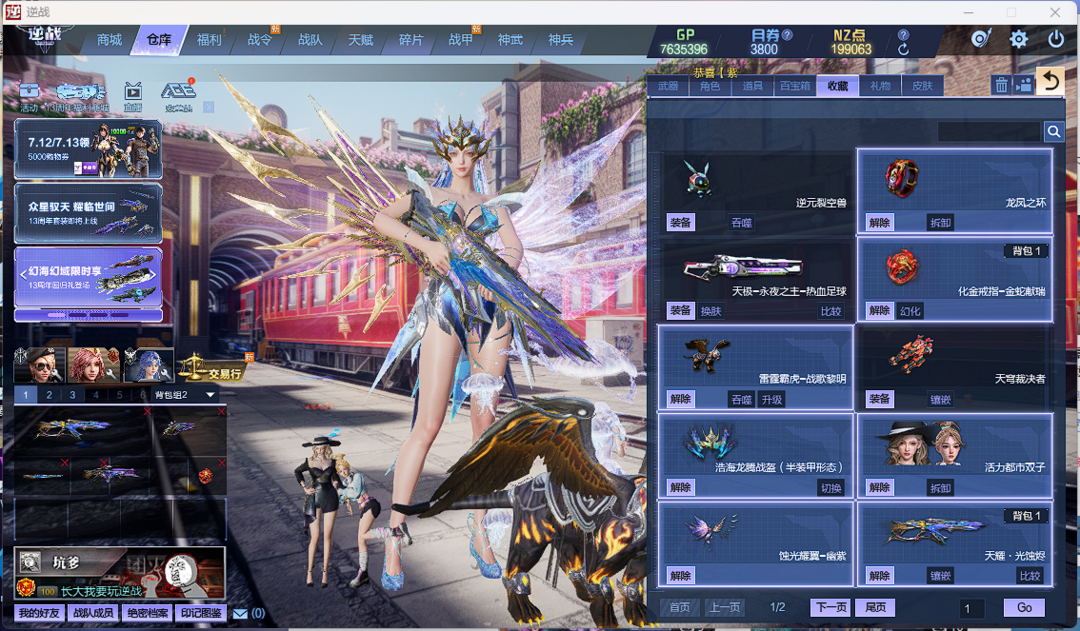
Task: Switch to the 道具 tab
Action: tap(752, 85)
